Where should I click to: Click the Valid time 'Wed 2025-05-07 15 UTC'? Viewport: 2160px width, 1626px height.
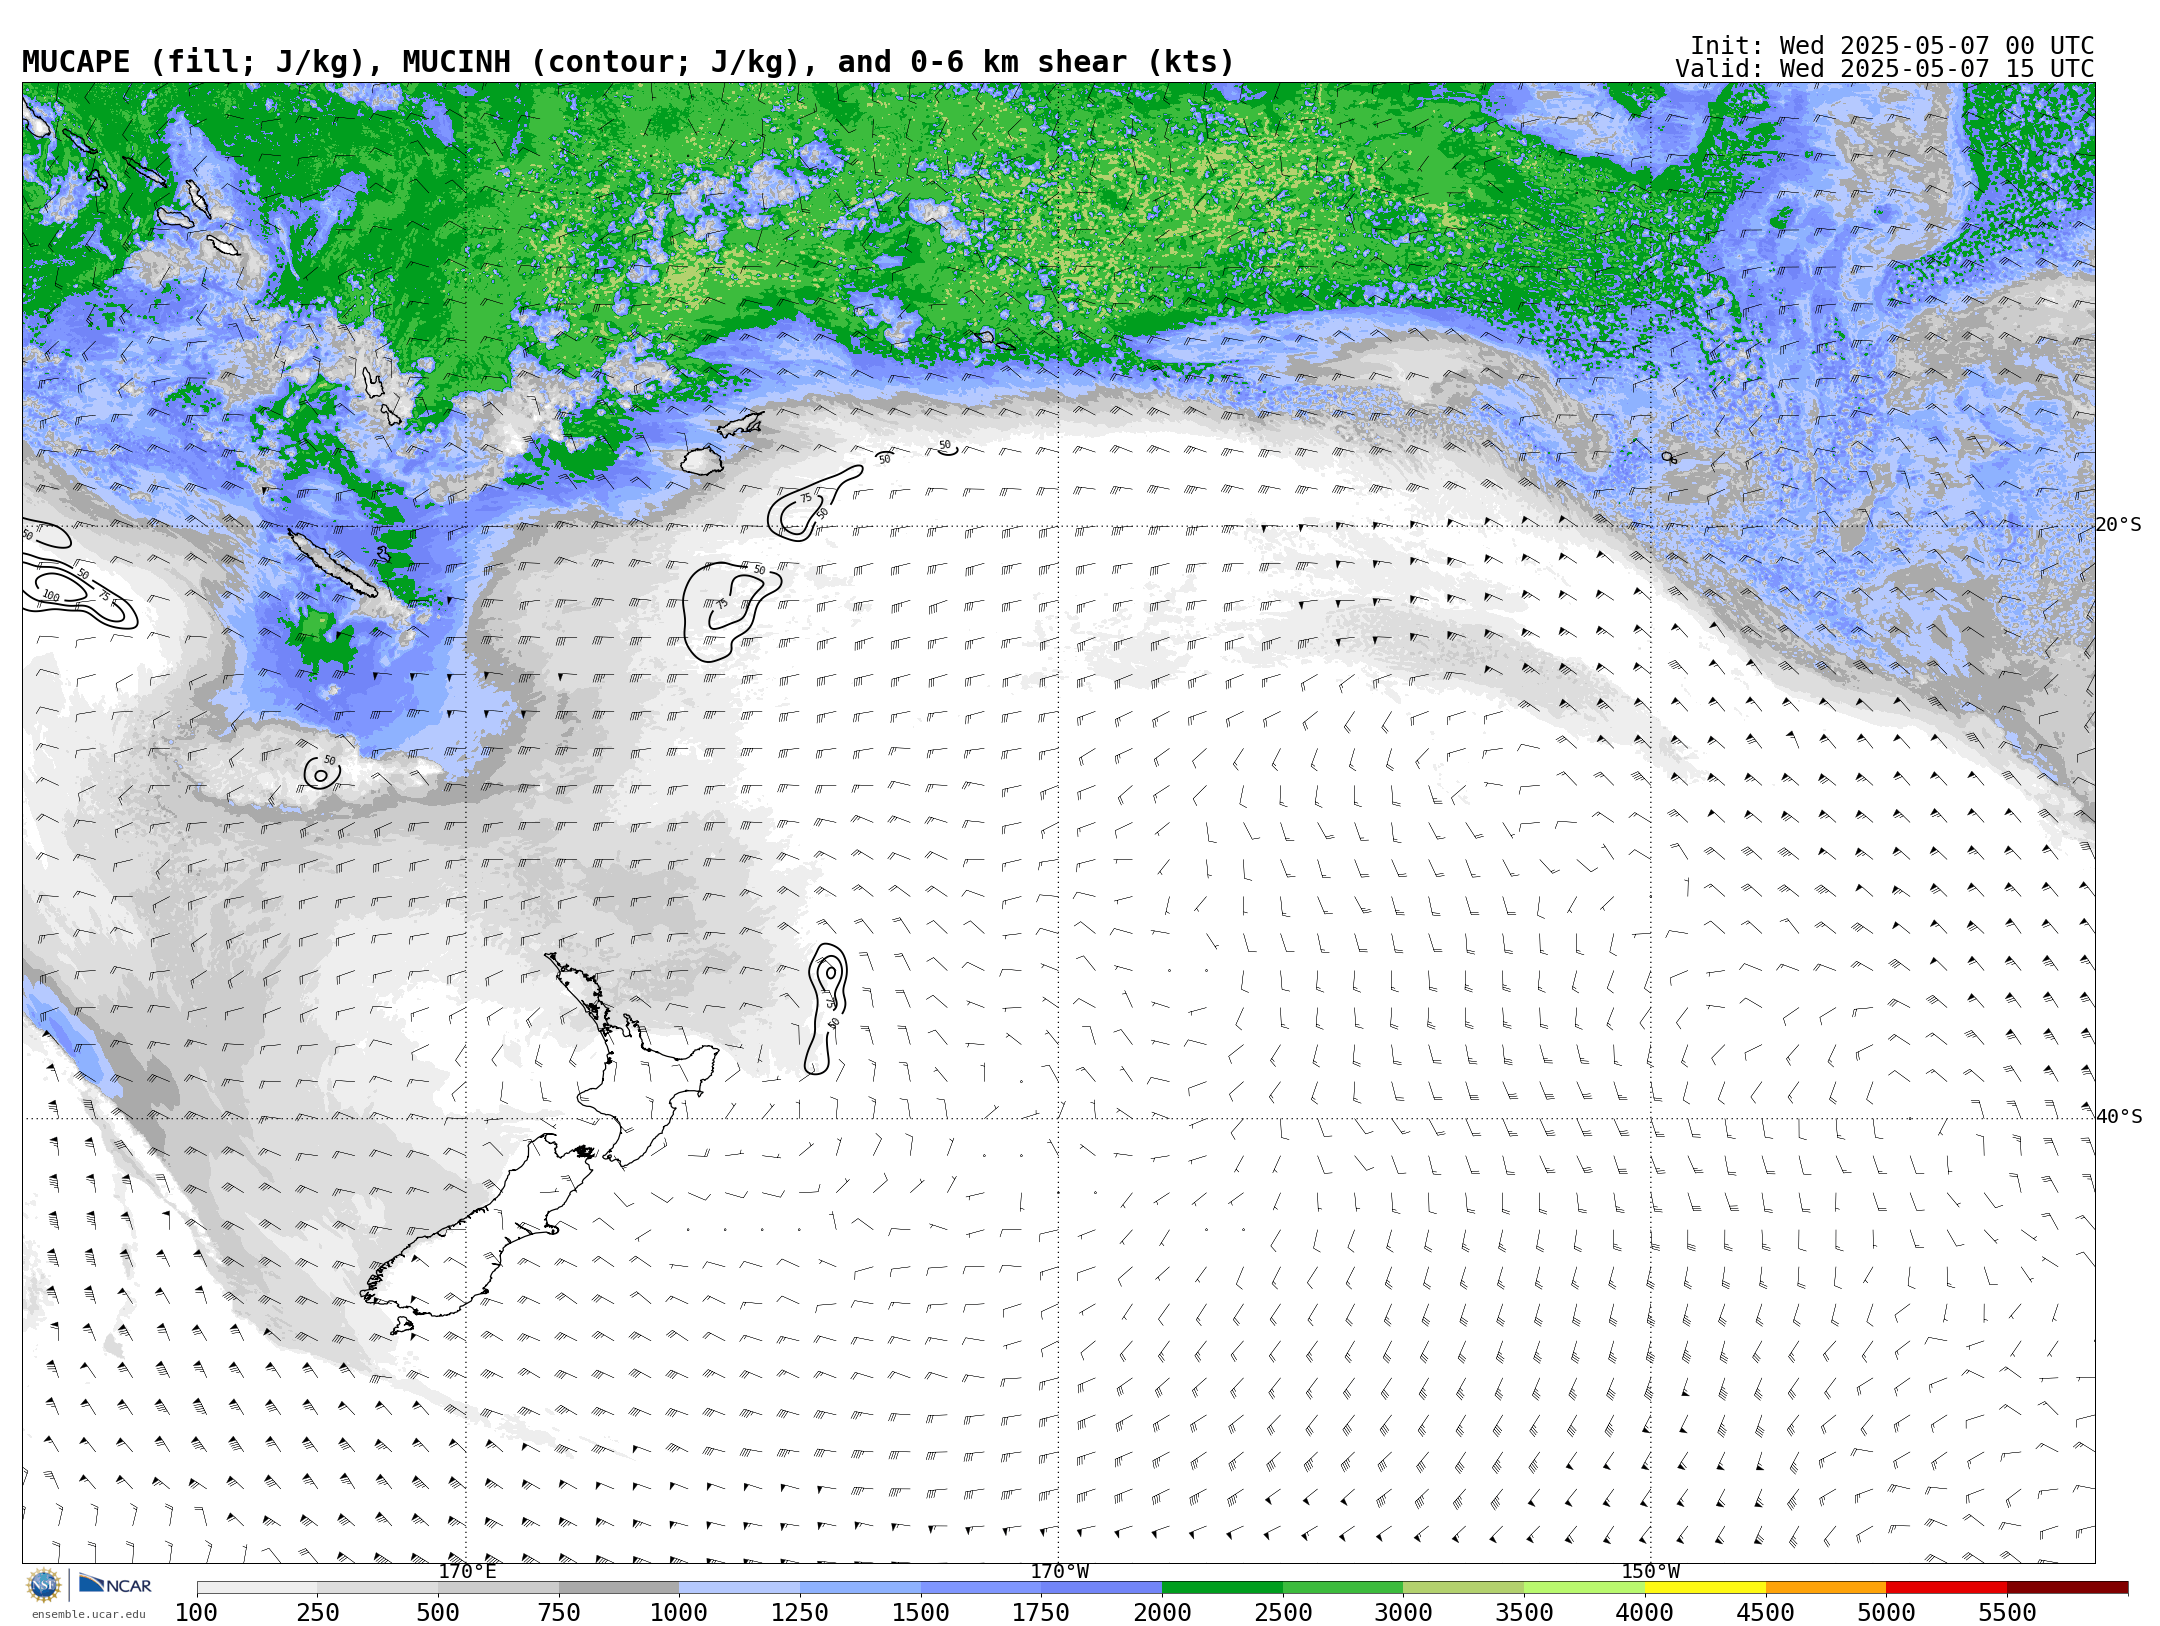coord(1936,69)
